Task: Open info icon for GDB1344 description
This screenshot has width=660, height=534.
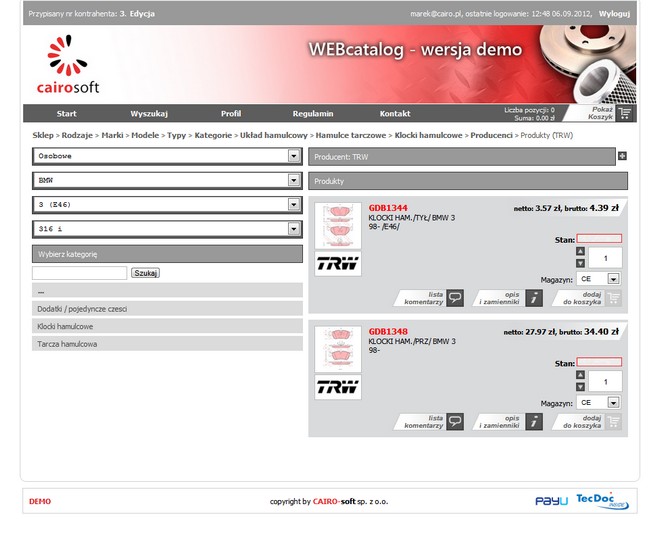Action: pos(534,297)
